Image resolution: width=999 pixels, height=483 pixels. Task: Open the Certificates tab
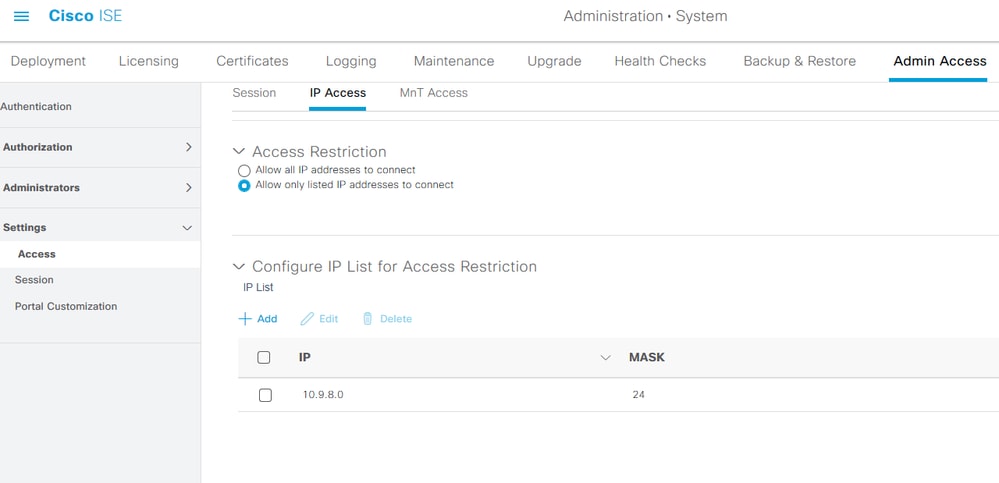pyautogui.click(x=252, y=61)
